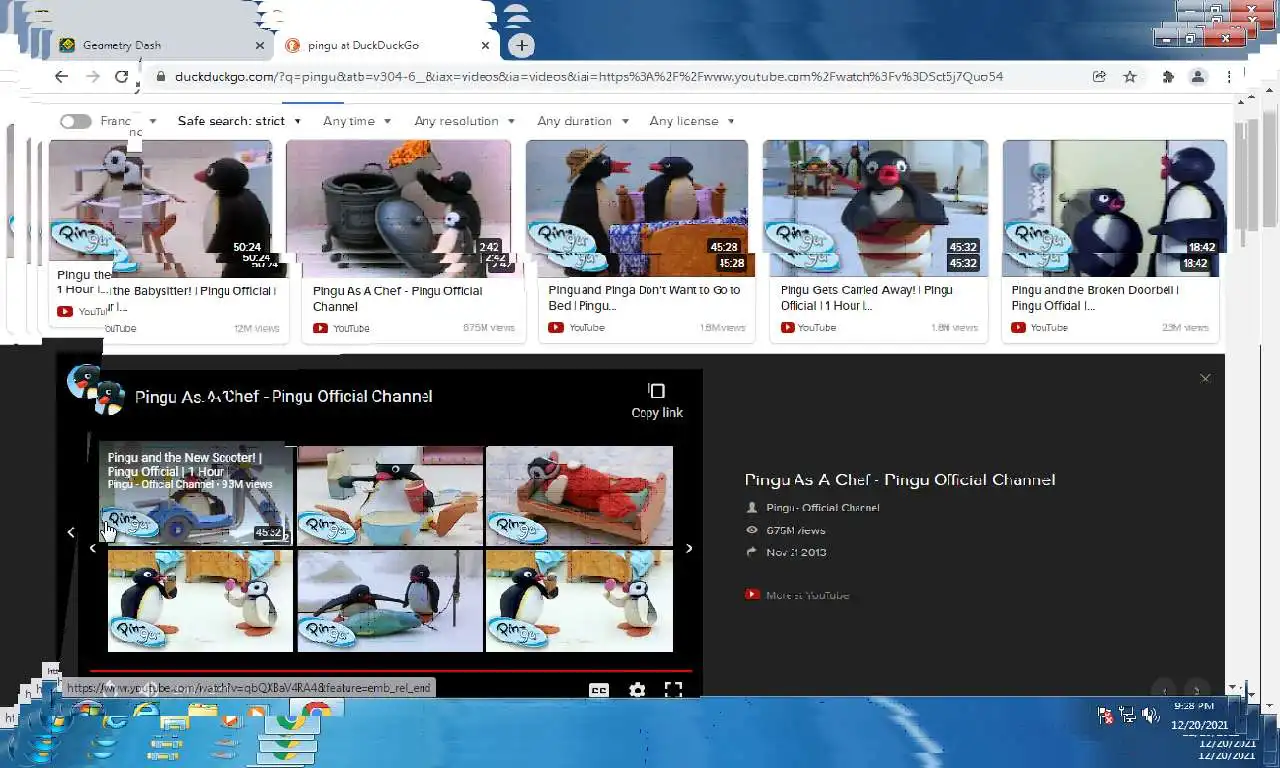Click the Nov 2013 upload date text
The height and width of the screenshot is (768, 1280).
click(796, 552)
